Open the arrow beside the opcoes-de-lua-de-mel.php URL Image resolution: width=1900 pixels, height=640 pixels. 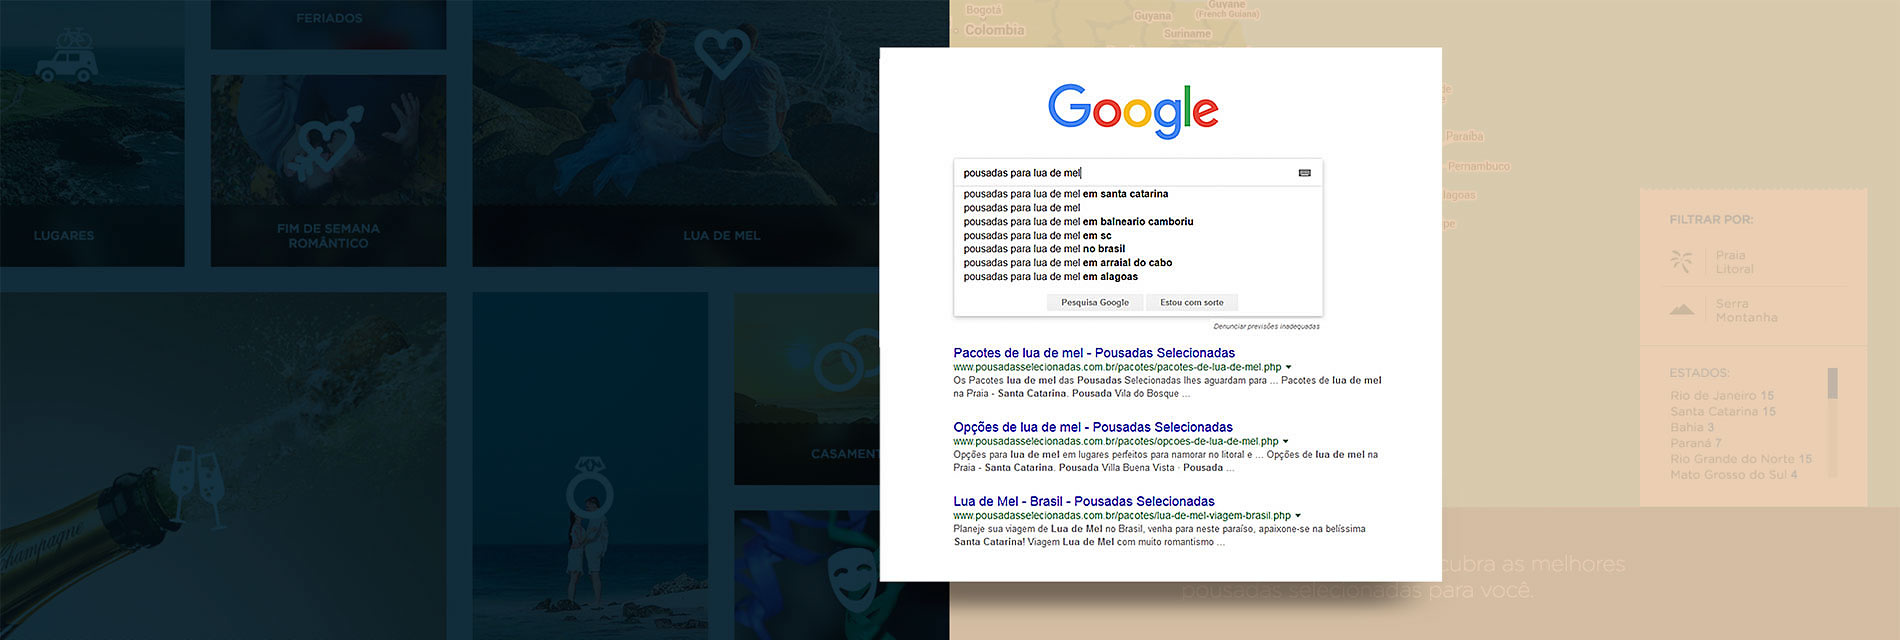point(1285,441)
